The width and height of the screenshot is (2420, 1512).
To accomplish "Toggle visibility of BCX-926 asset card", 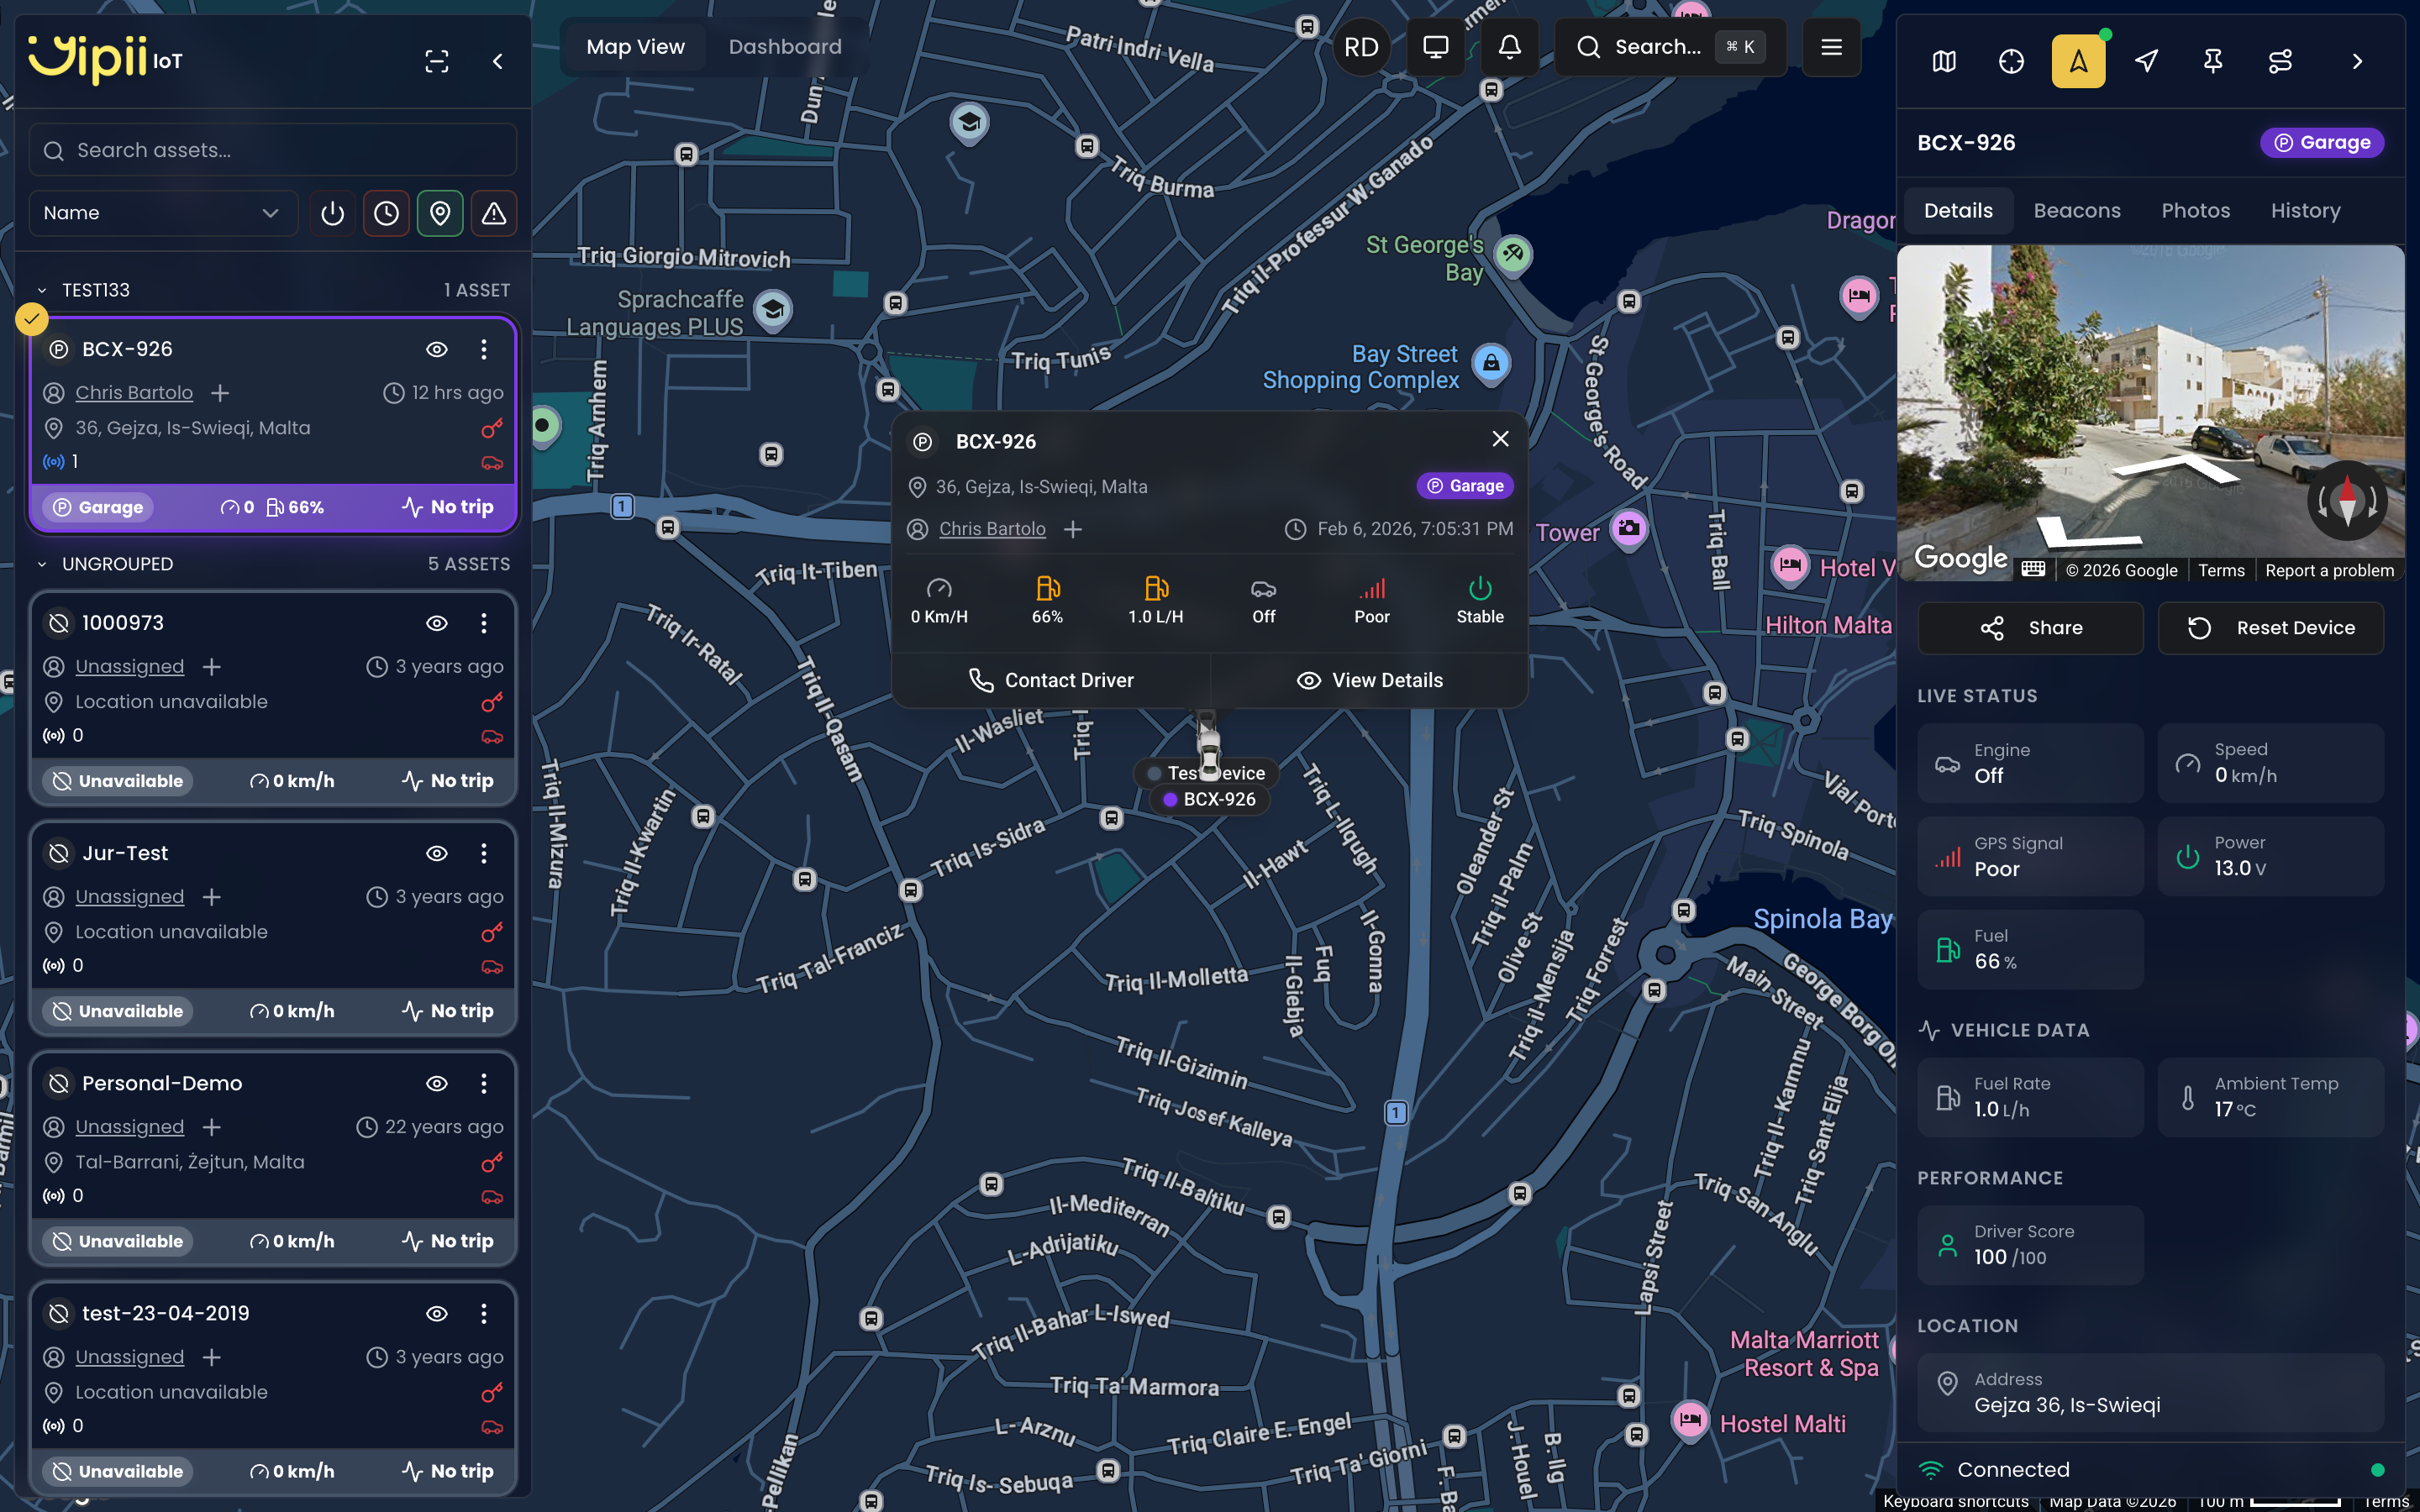I will pyautogui.click(x=437, y=349).
